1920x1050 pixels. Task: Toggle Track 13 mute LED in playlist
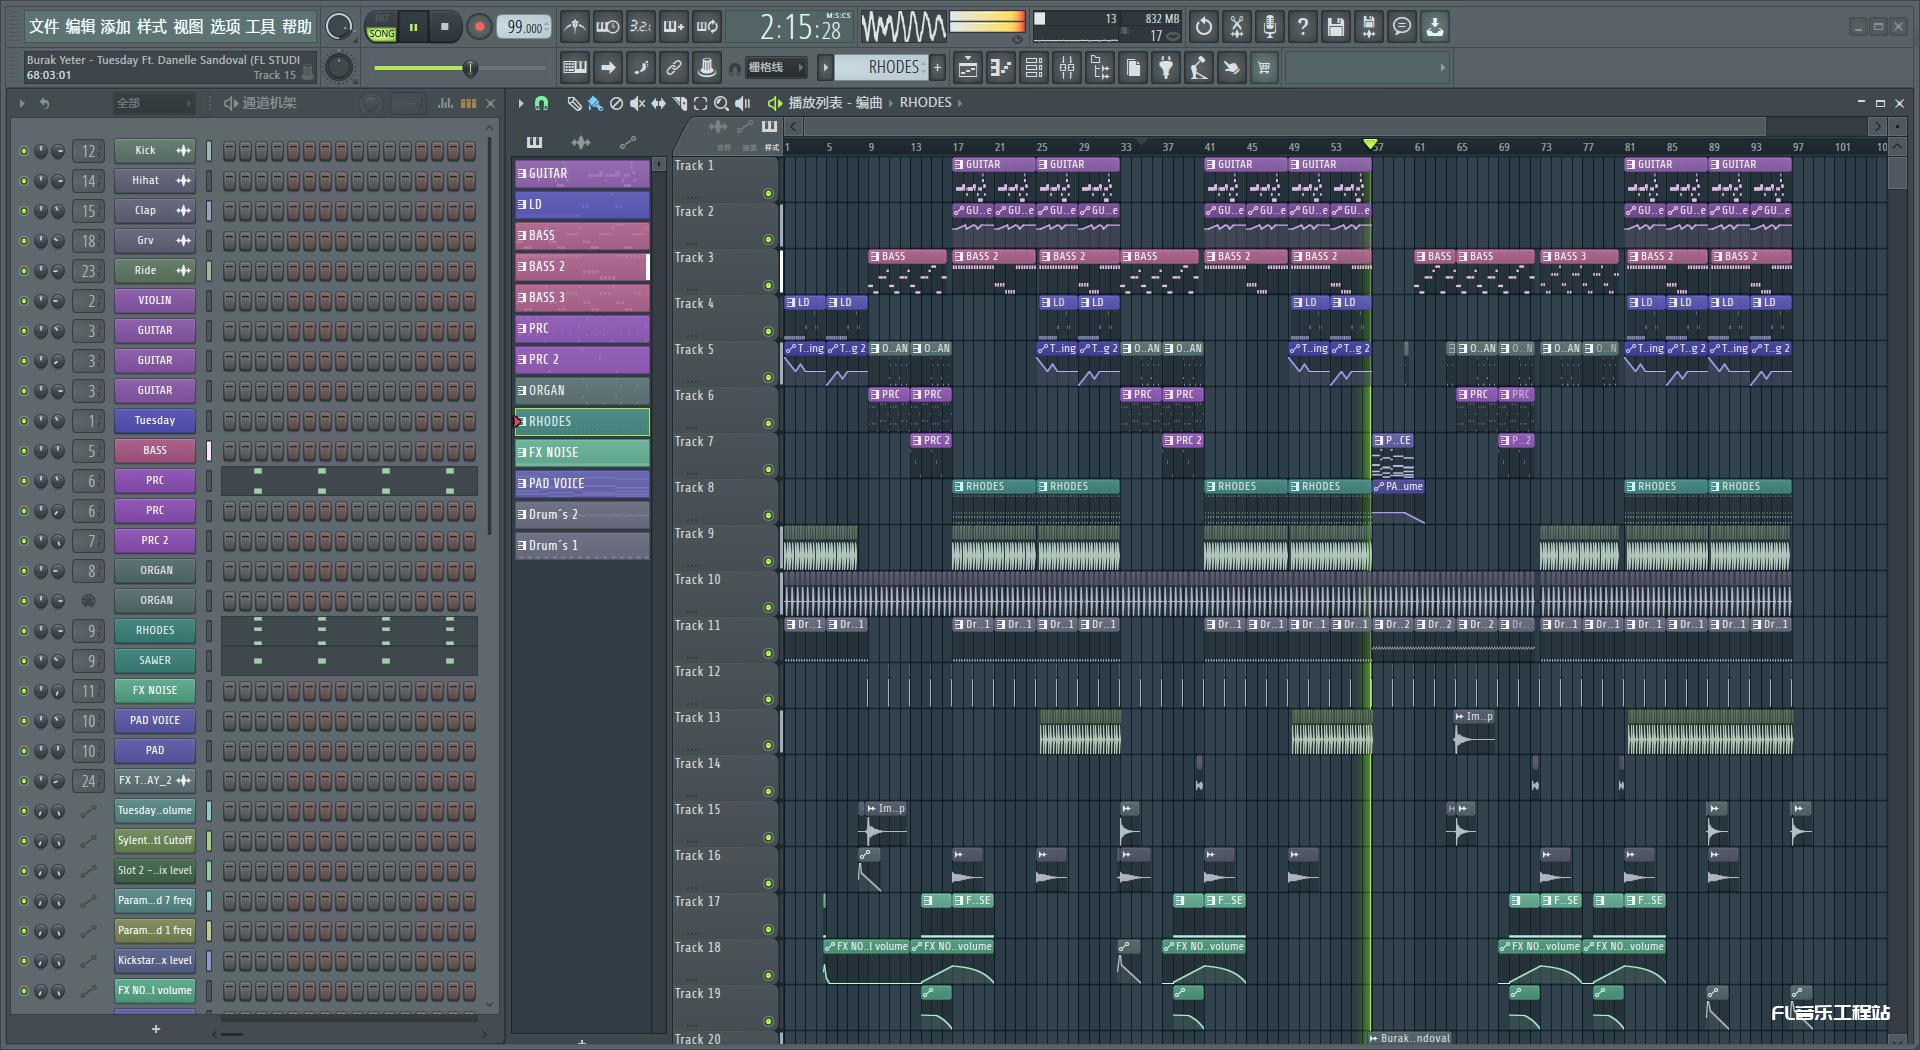(768, 746)
